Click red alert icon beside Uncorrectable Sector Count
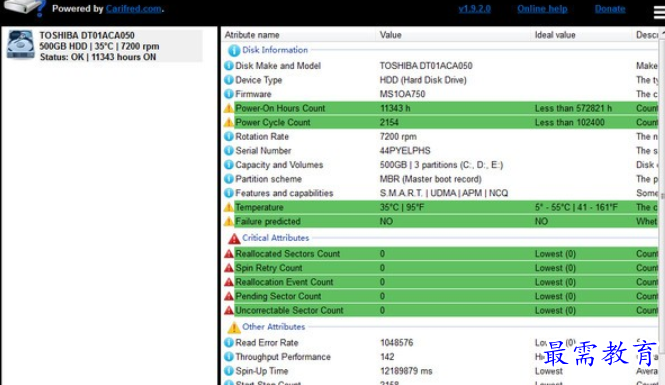665x385 pixels. [x=229, y=310]
